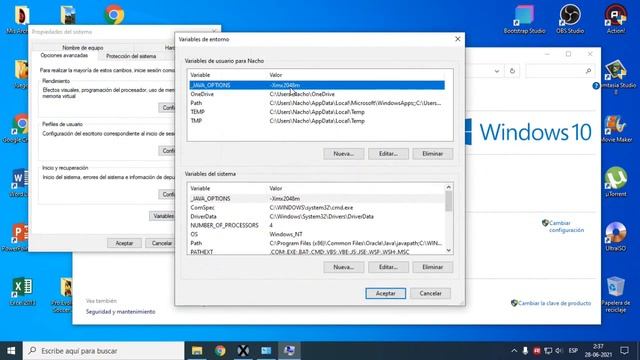This screenshot has width=640, height=360.
Task: Open Cambiar configuración link
Action: (567, 227)
